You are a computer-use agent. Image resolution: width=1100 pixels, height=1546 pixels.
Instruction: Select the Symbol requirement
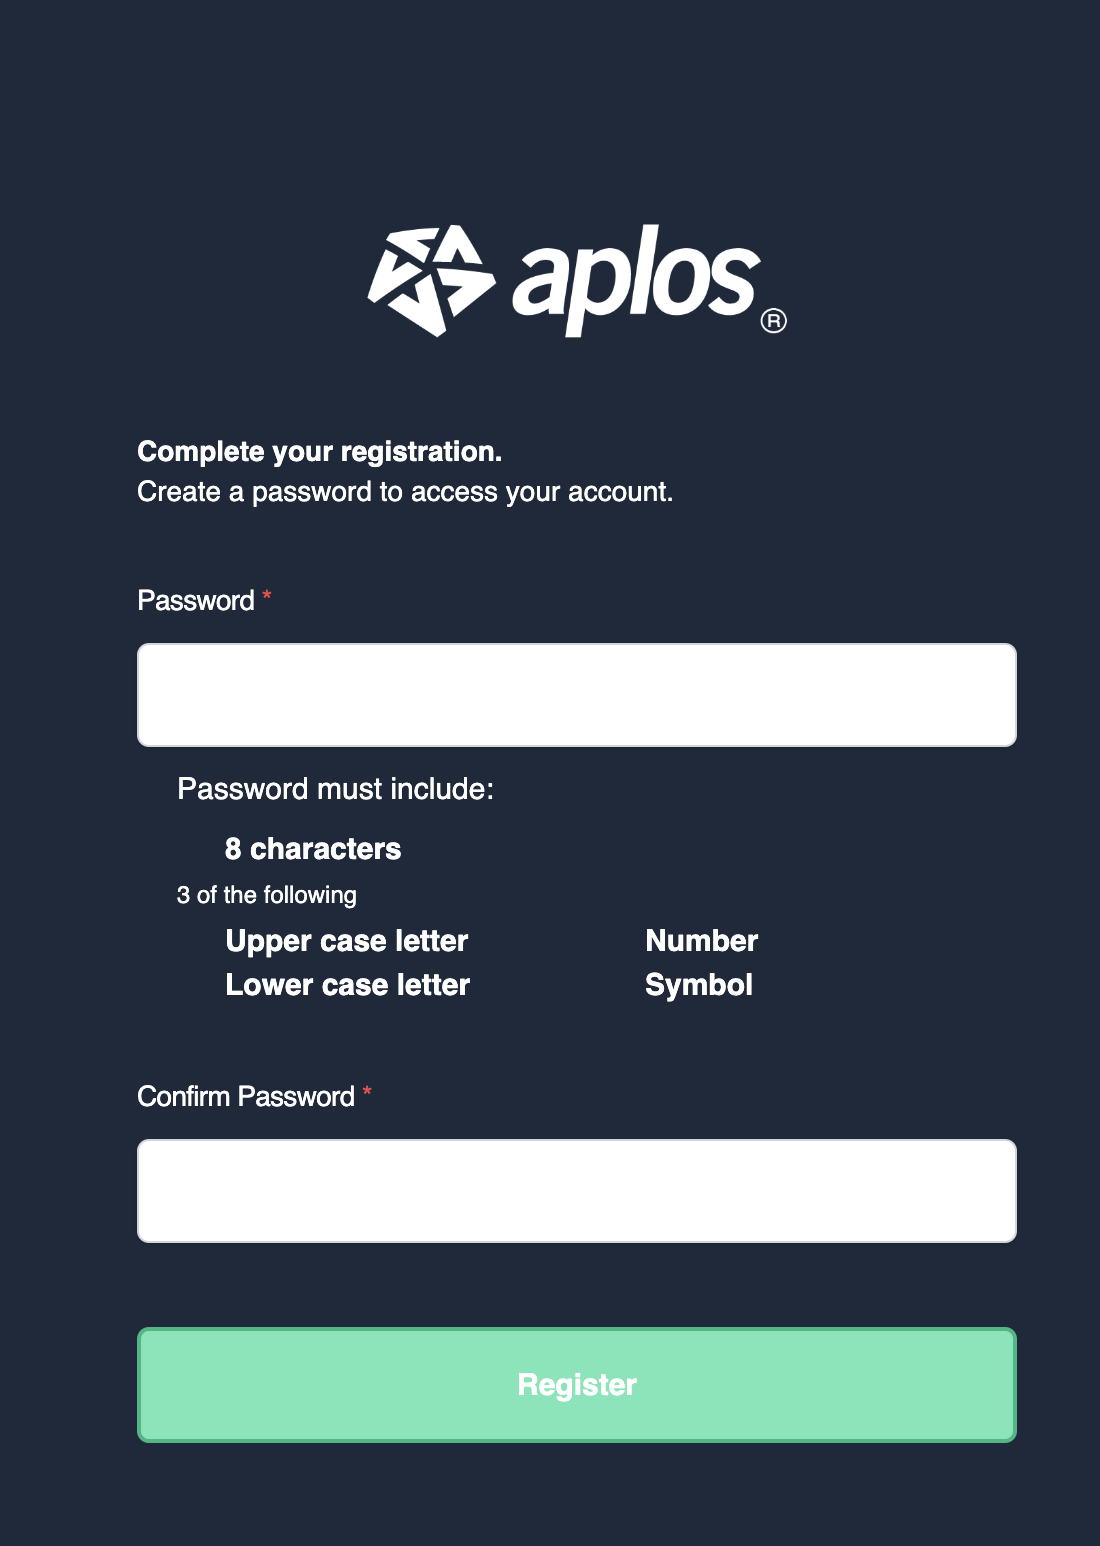699,985
